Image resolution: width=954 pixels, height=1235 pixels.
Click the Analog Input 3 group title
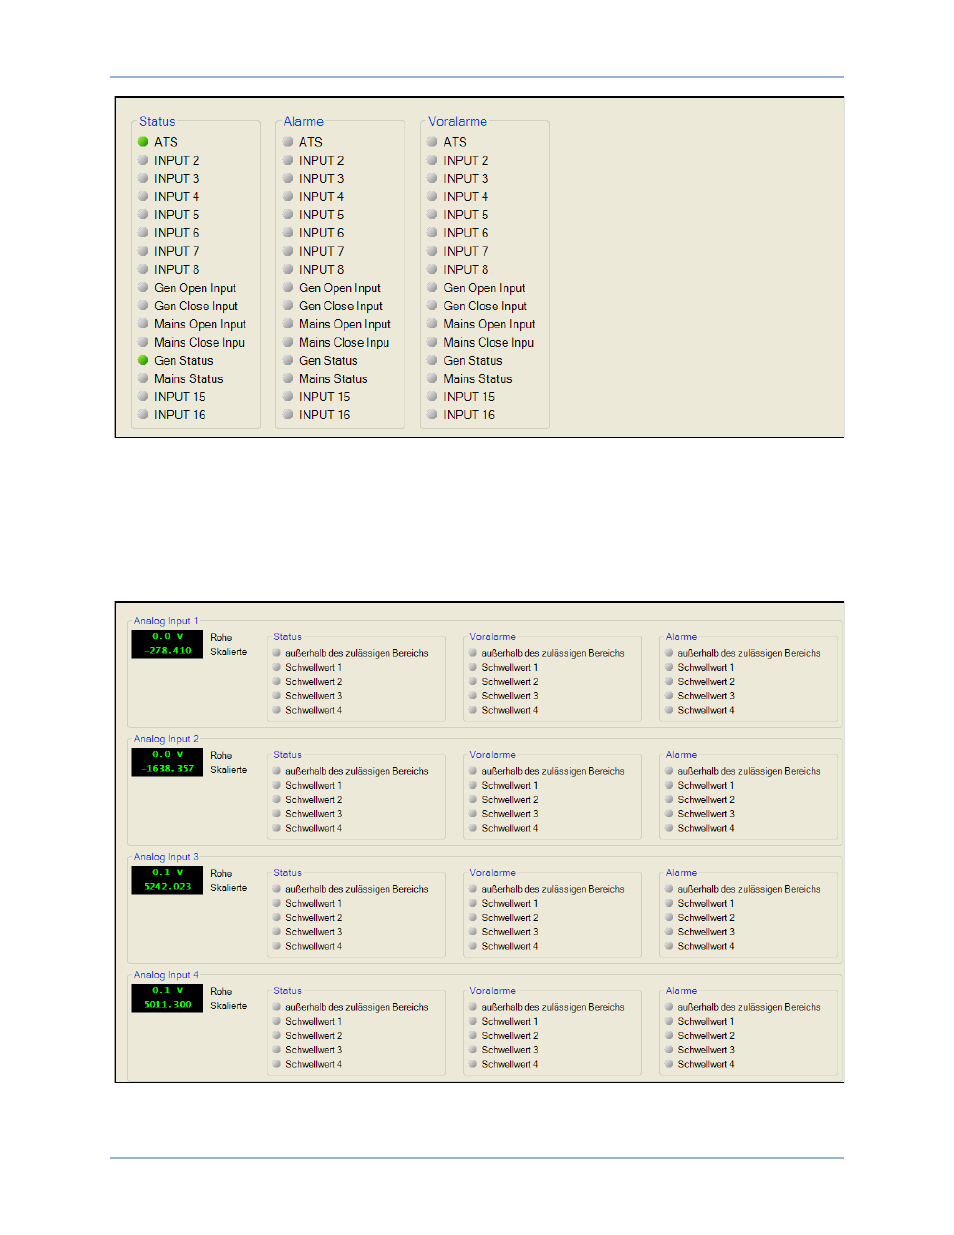click(166, 857)
